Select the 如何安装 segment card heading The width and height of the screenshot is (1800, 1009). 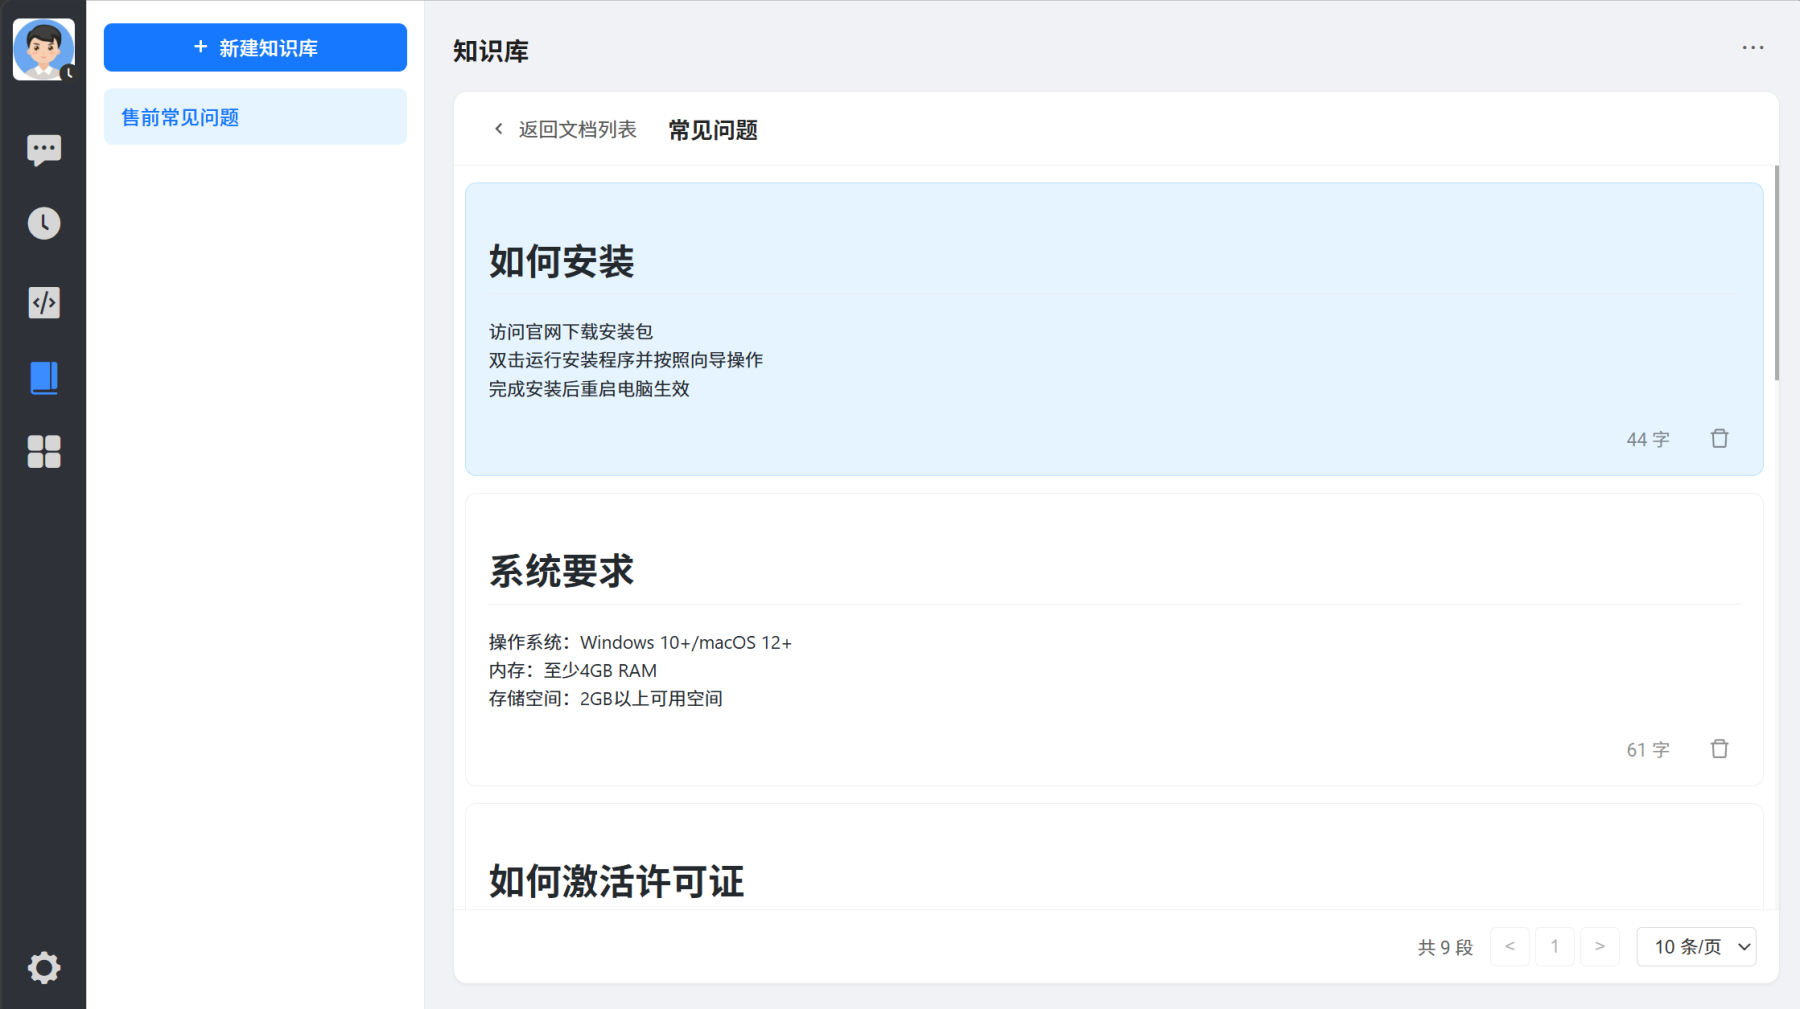click(561, 262)
